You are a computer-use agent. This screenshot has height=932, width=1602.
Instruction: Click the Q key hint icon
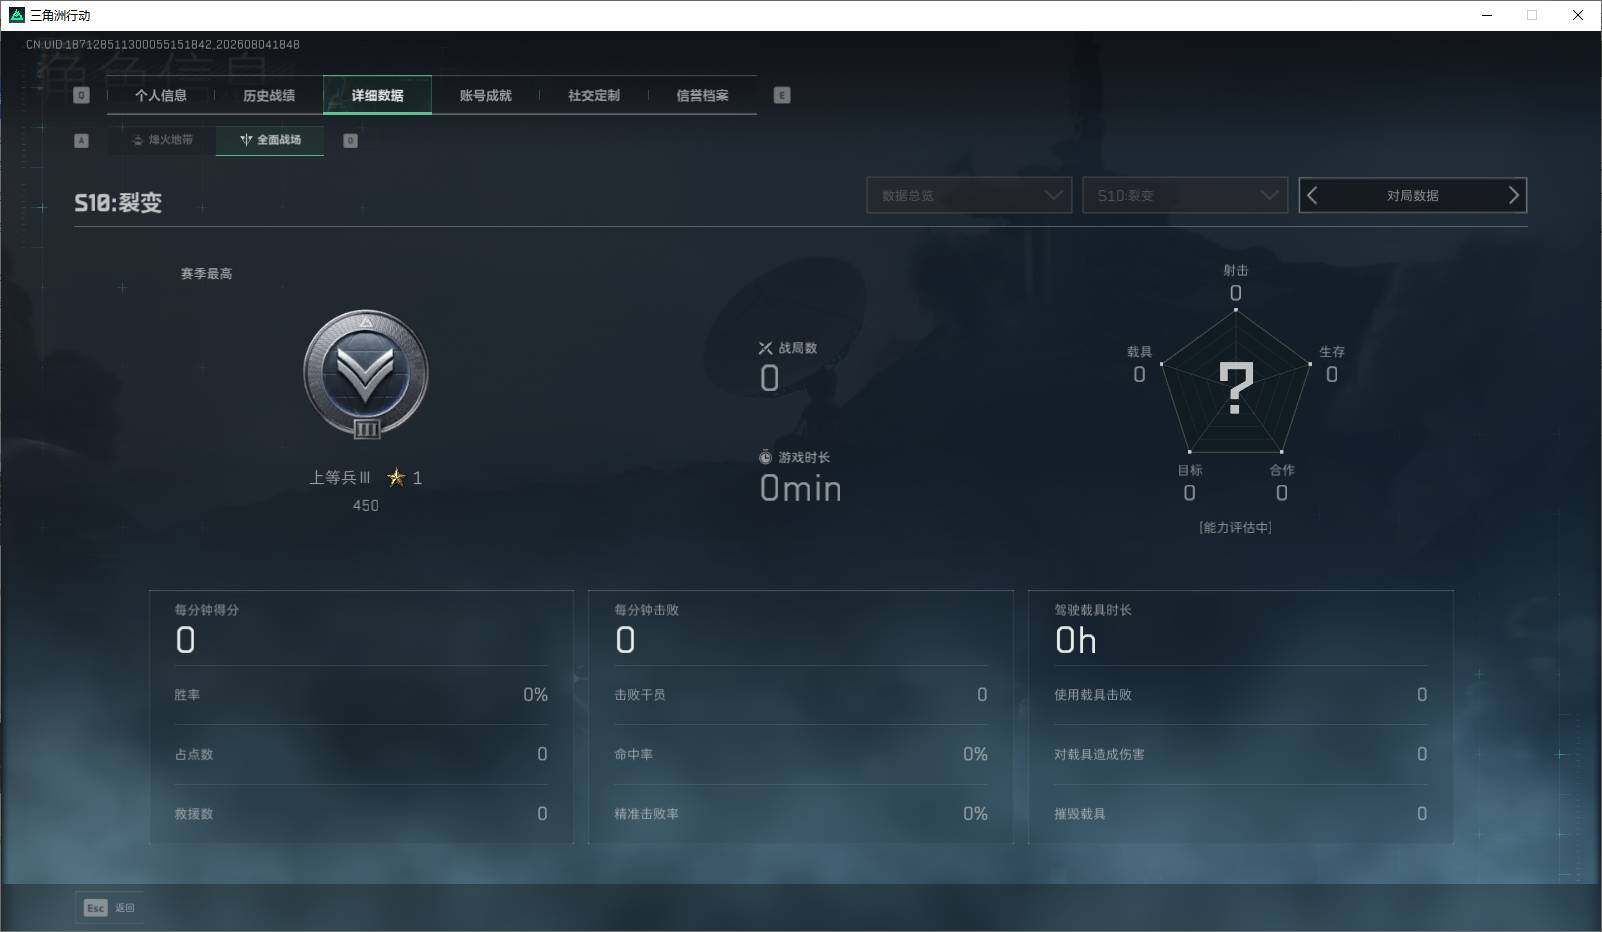point(82,95)
